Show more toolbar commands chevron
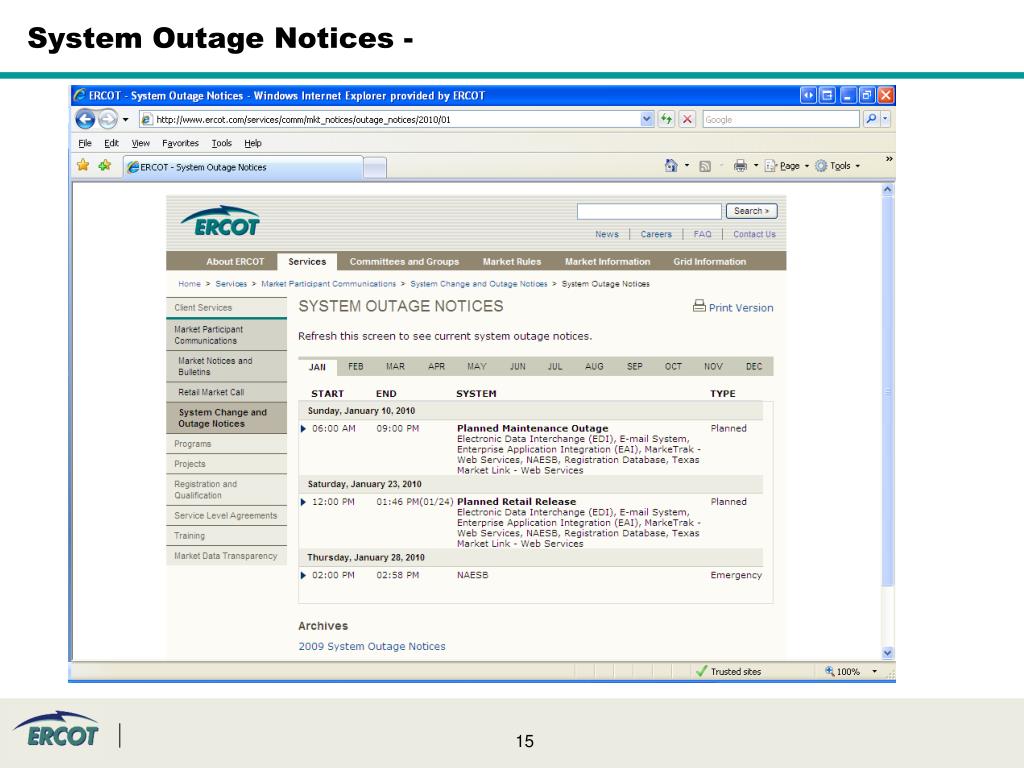This screenshot has width=1024, height=768. pos(889,159)
